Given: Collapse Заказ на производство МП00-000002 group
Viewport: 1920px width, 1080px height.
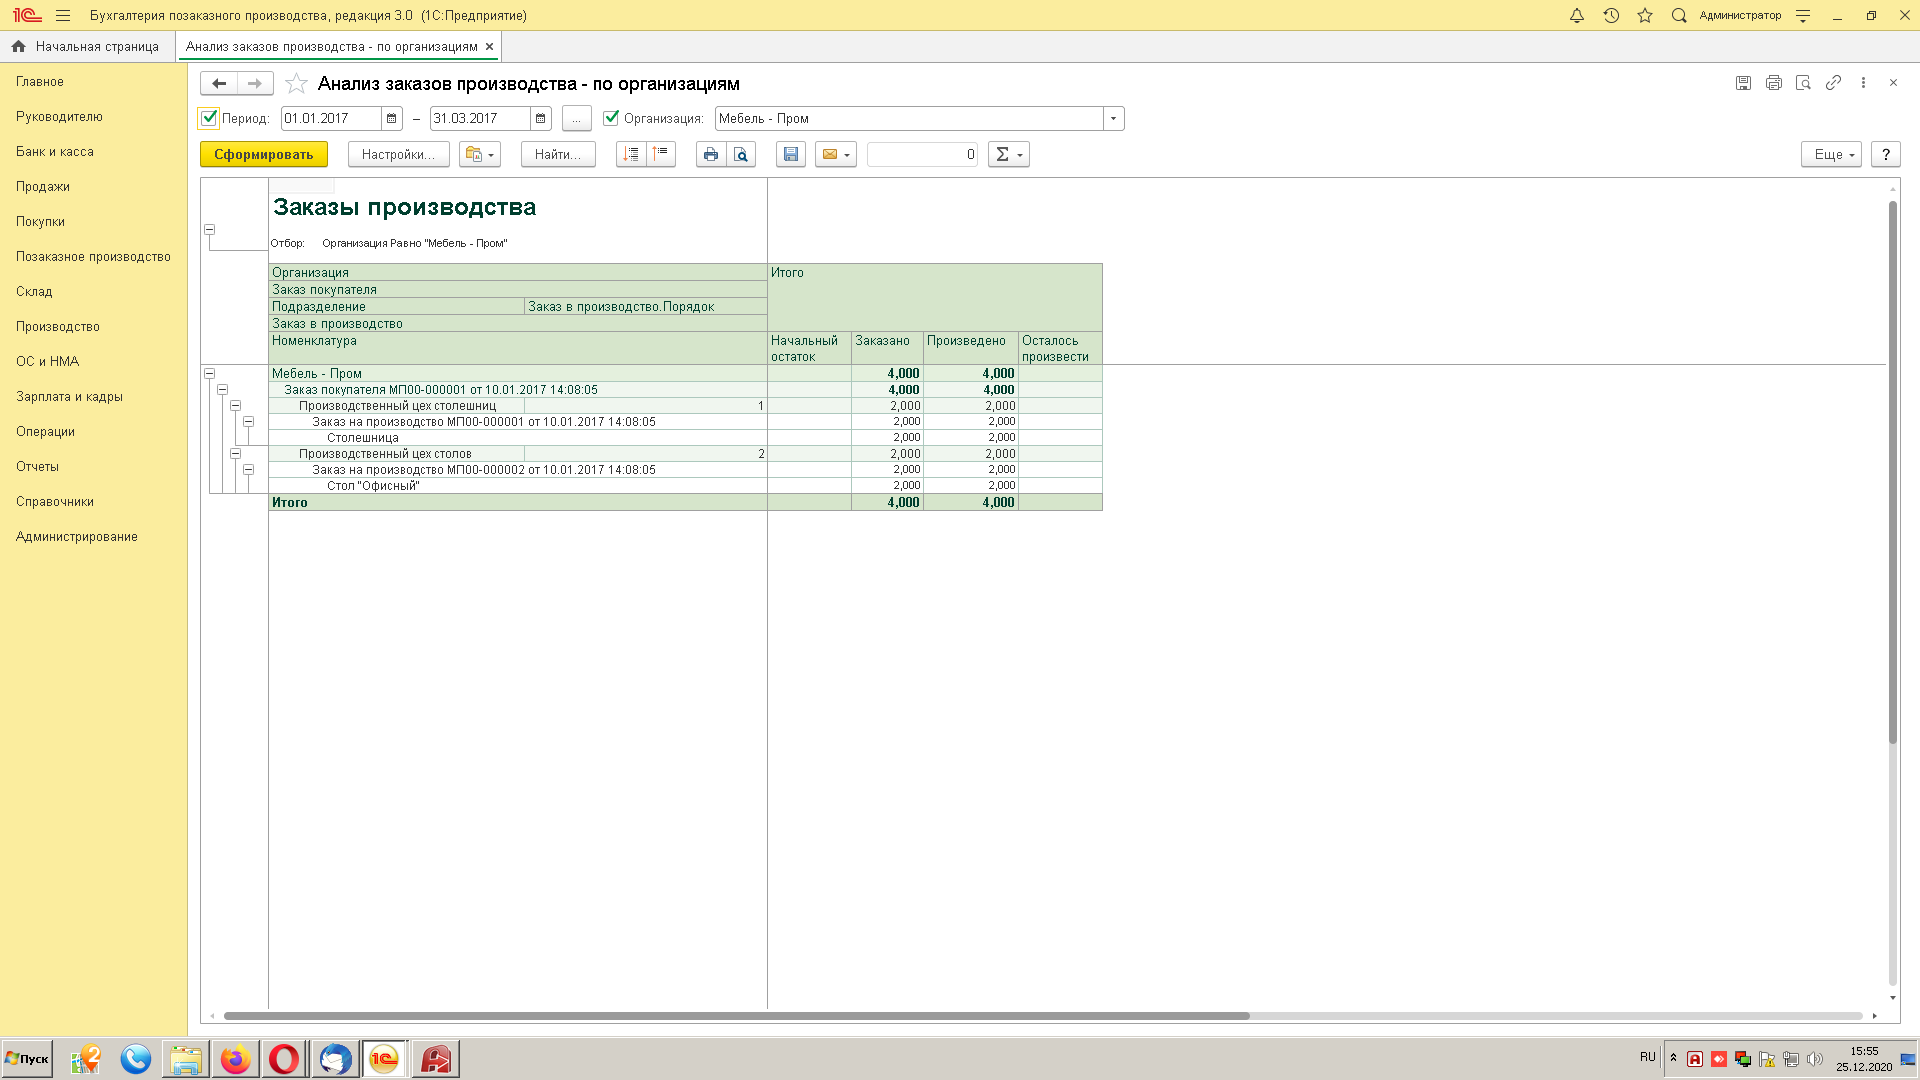Looking at the screenshot, I should pyautogui.click(x=248, y=469).
